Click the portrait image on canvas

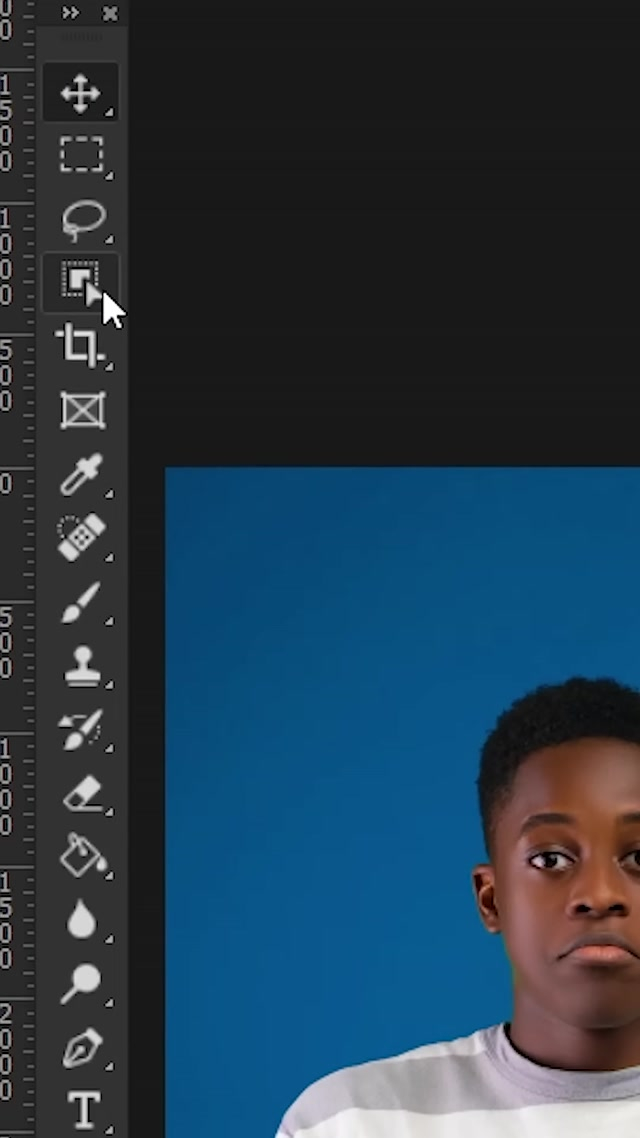[x=403, y=802]
